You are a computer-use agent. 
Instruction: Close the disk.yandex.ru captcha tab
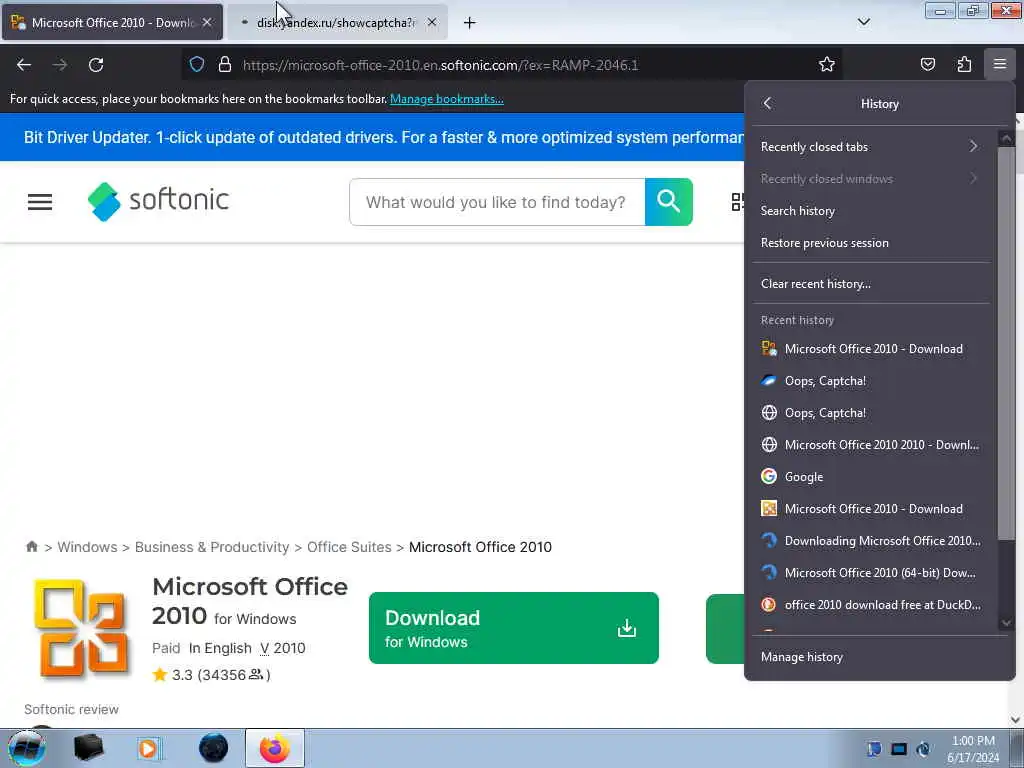click(432, 22)
